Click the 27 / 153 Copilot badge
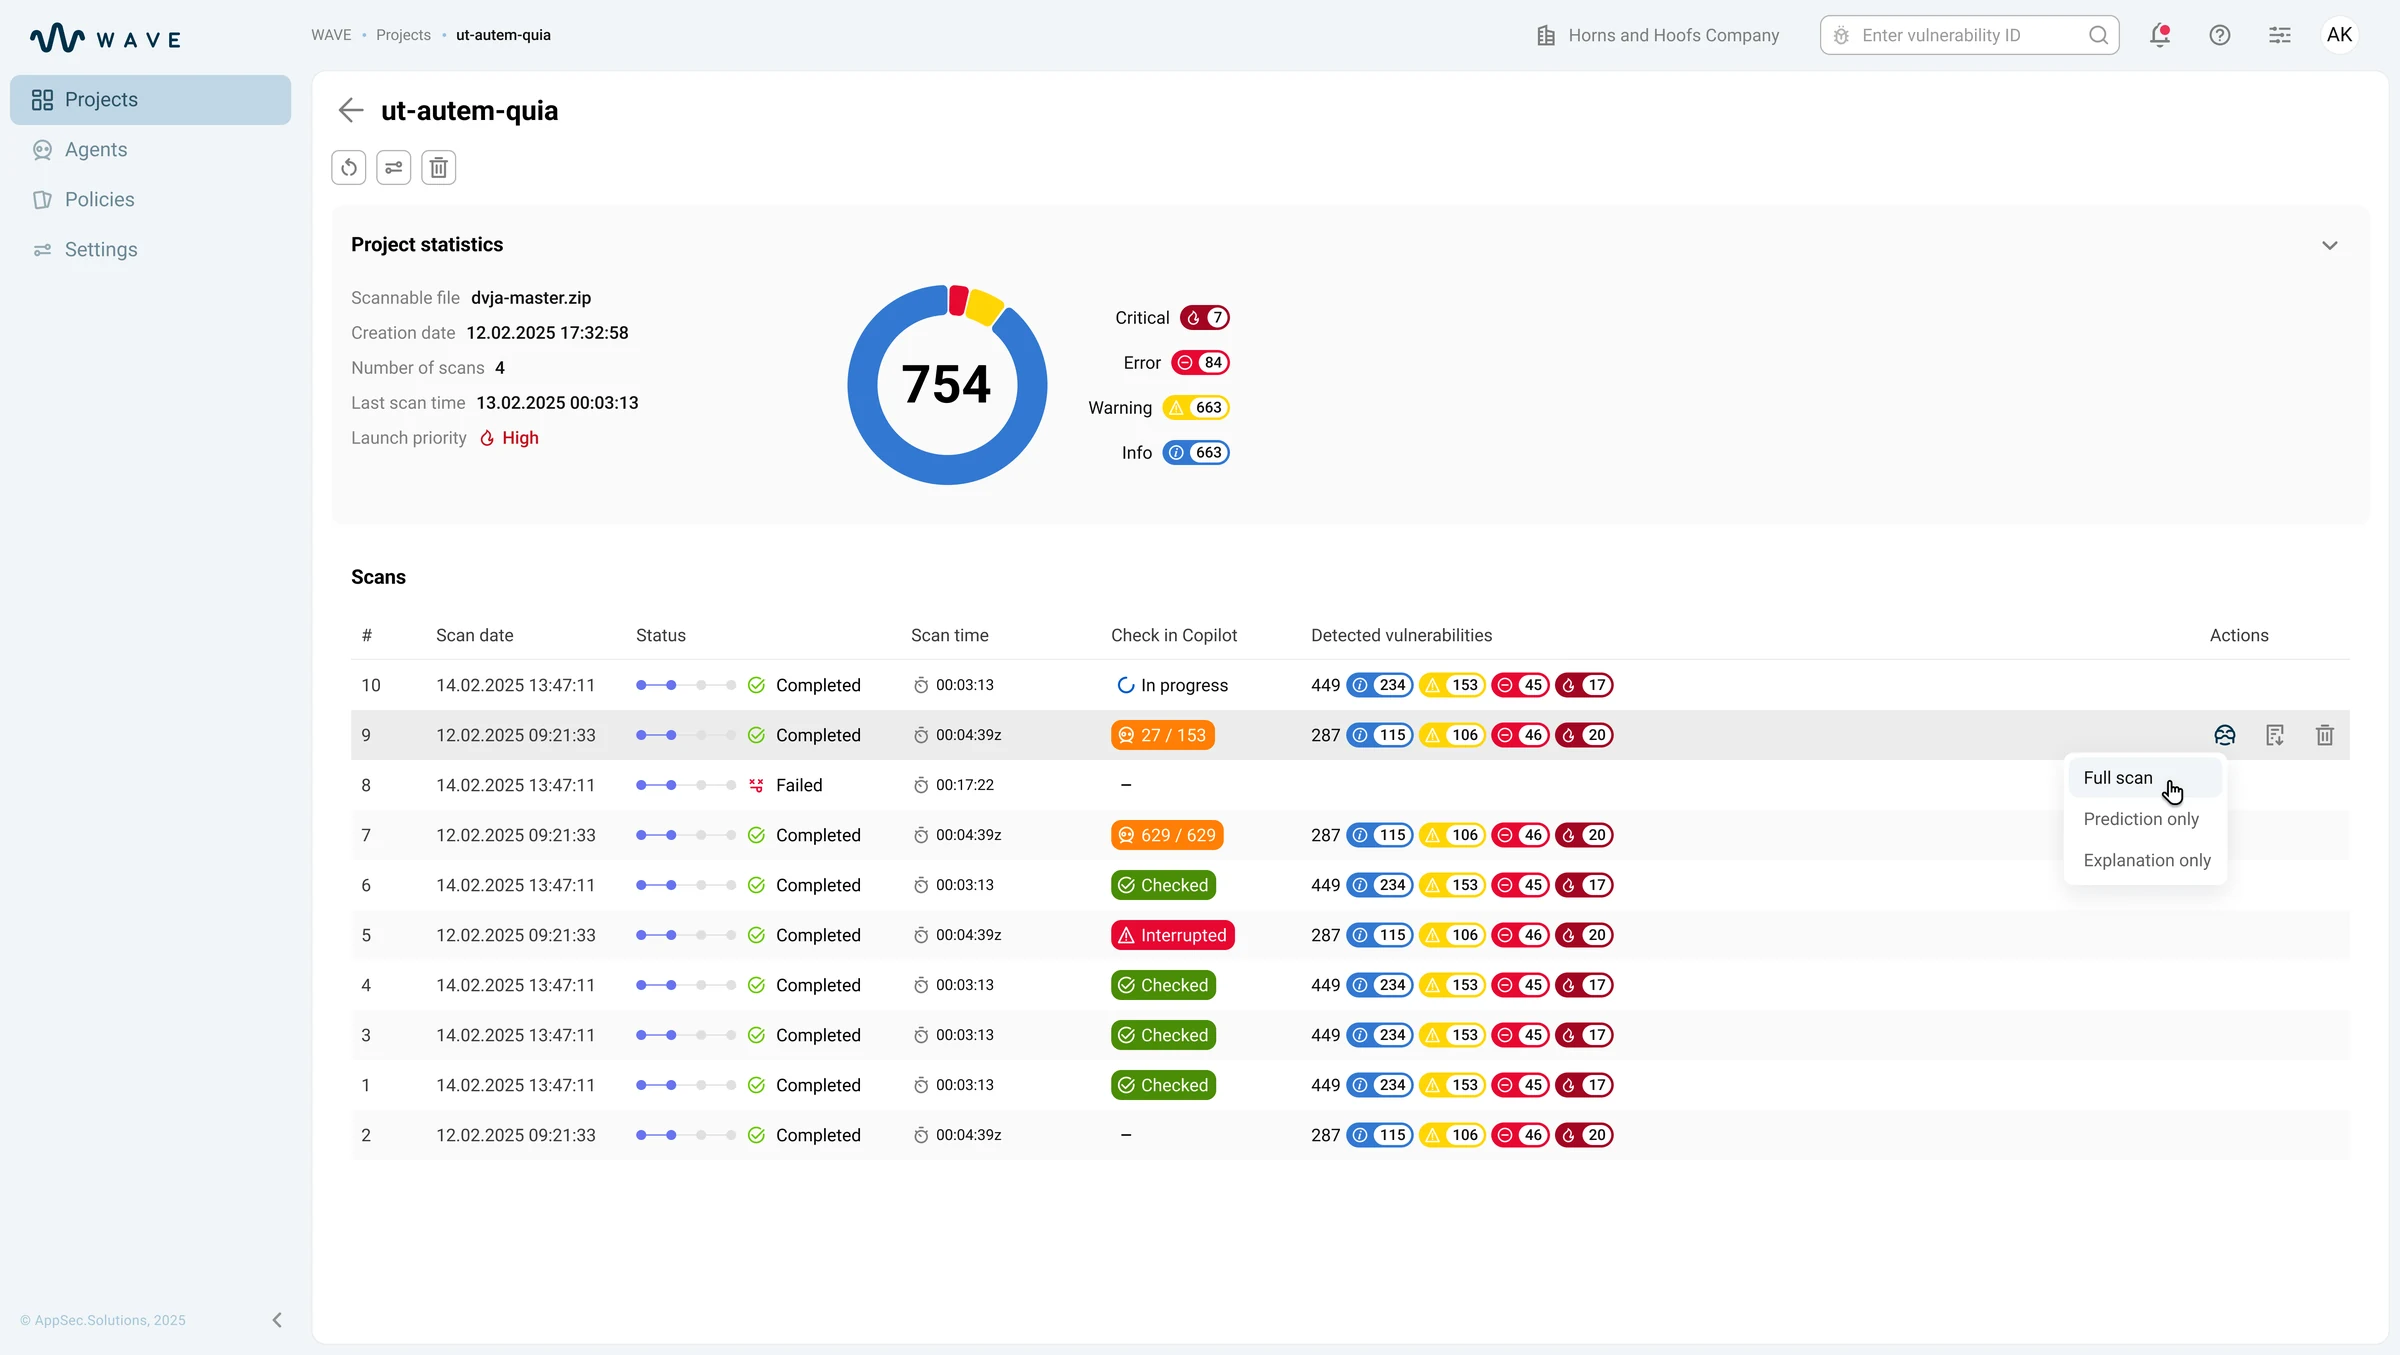Viewport: 2400px width, 1355px height. pyautogui.click(x=1163, y=735)
